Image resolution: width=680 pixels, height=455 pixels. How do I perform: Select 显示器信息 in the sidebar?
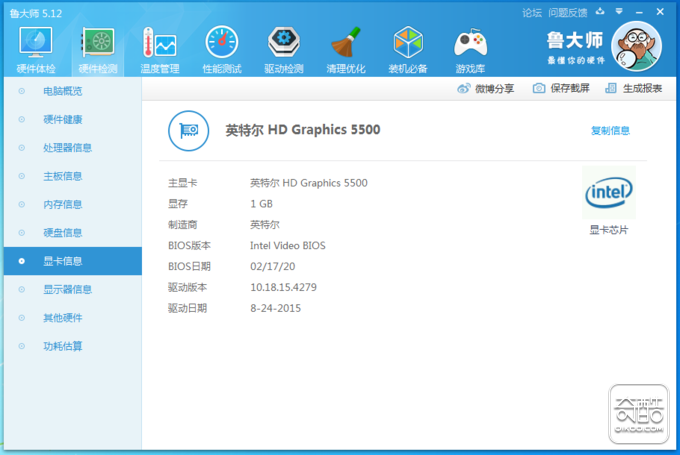tap(73, 289)
